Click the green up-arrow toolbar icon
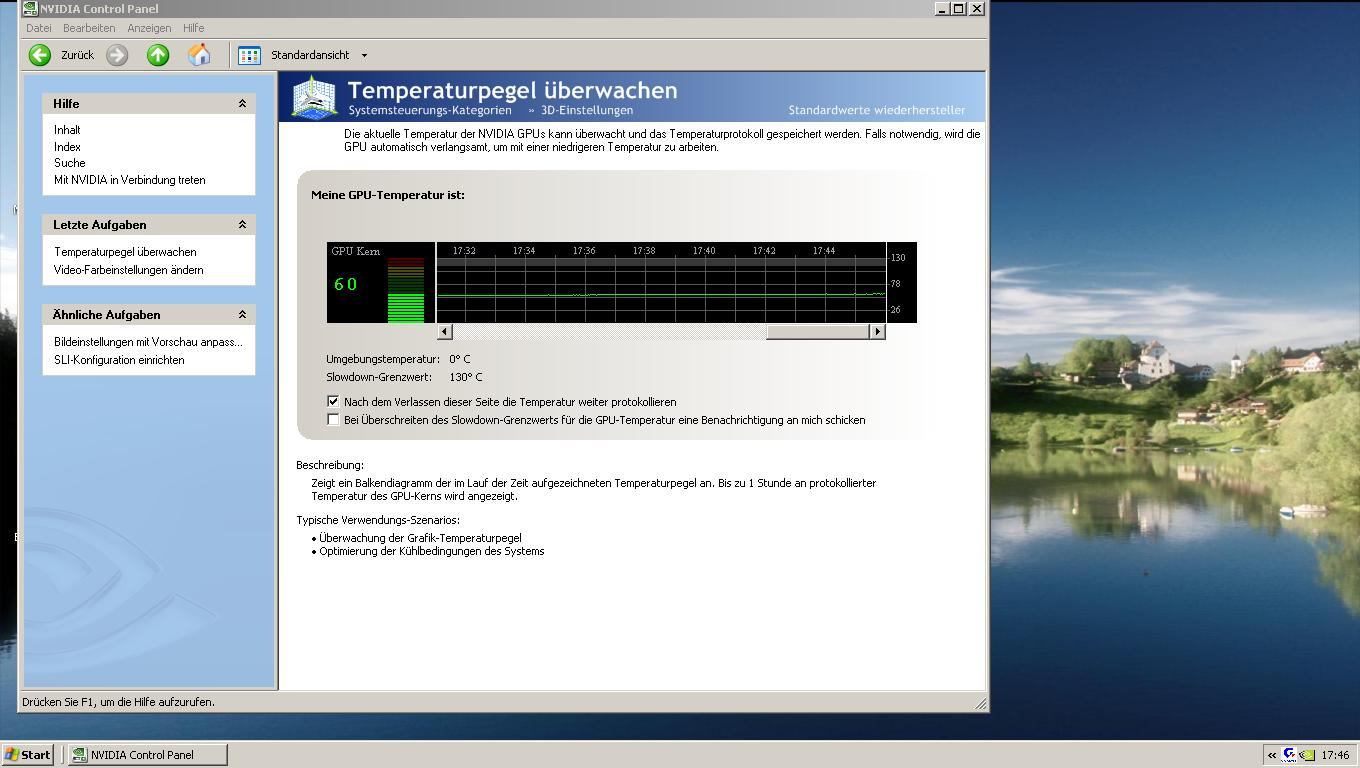 pyautogui.click(x=158, y=55)
